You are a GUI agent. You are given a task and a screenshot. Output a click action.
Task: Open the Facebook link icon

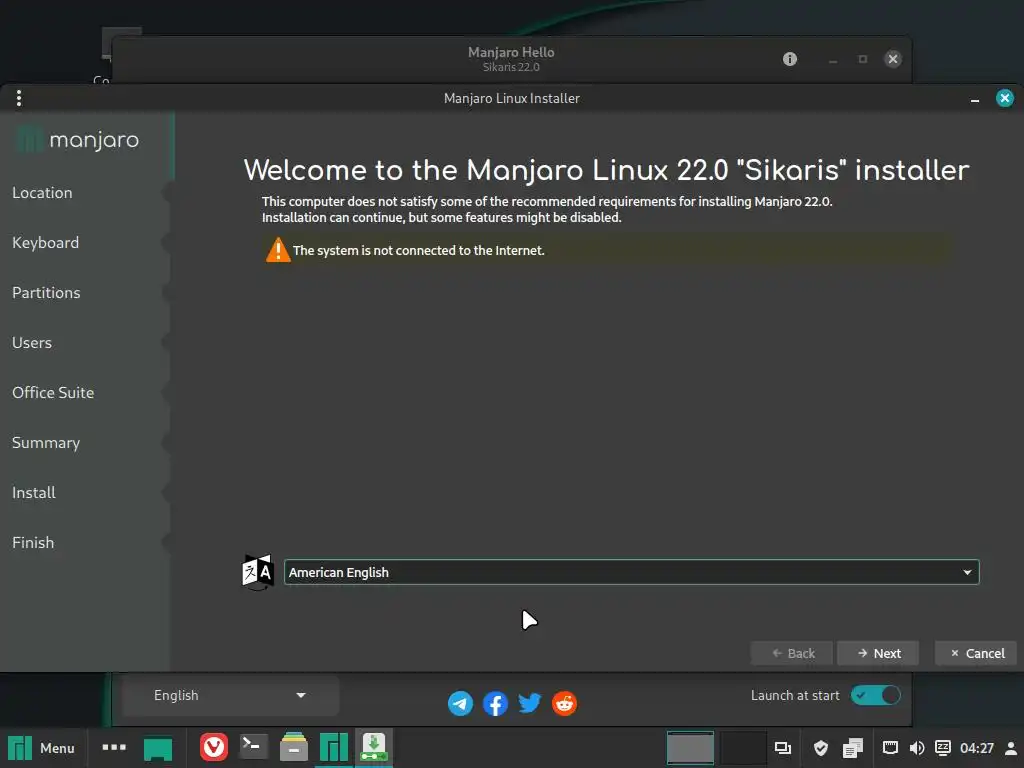click(495, 703)
